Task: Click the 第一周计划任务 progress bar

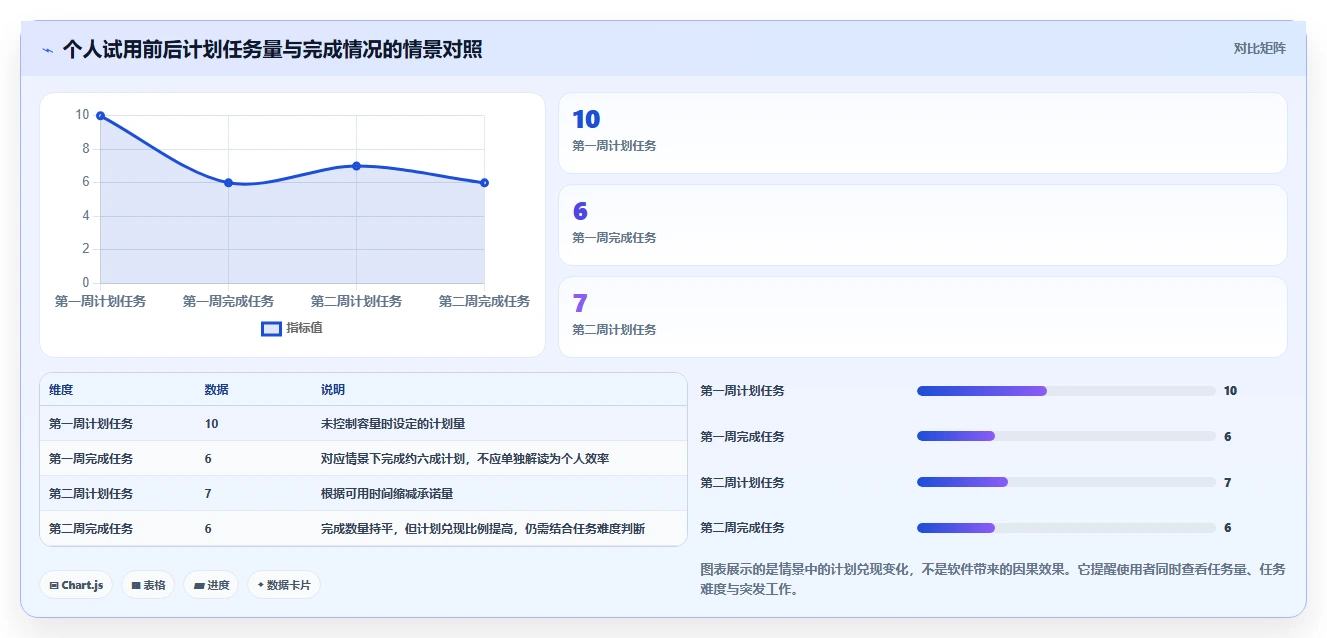Action: (1066, 391)
